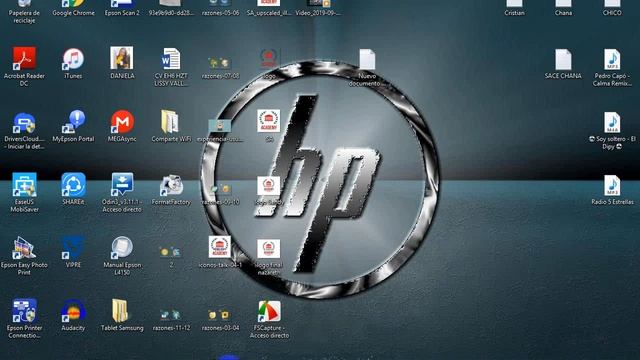The width and height of the screenshot is (640, 360).
Task: Launch Epson Easy Photo Print
Action: (x=24, y=248)
